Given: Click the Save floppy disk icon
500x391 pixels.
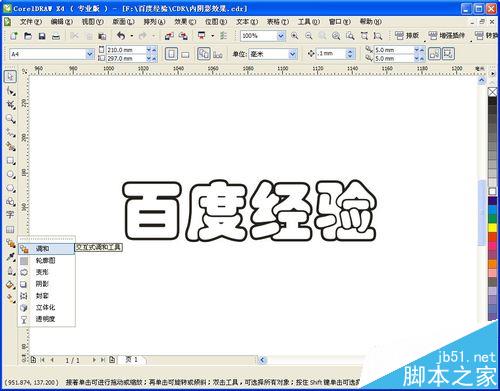Looking at the screenshot, I should tap(42, 36).
